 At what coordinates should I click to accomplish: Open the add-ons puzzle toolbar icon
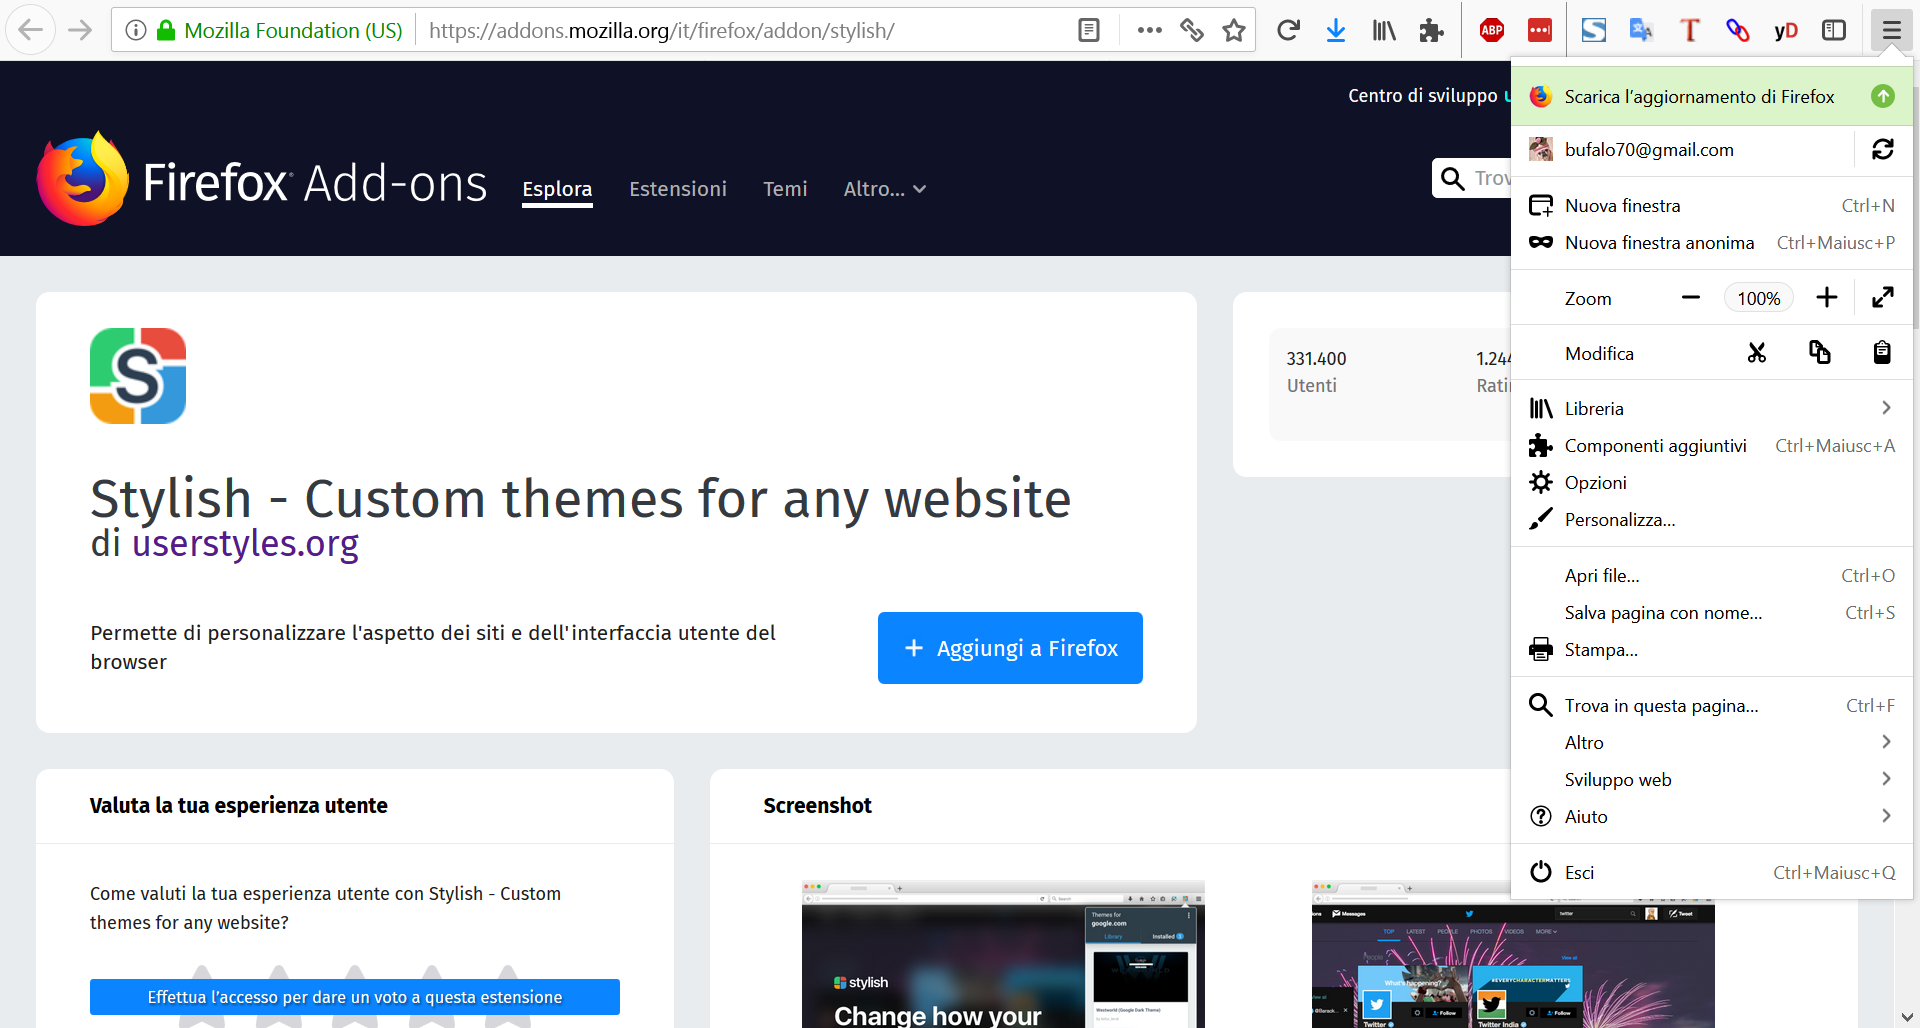click(x=1431, y=30)
